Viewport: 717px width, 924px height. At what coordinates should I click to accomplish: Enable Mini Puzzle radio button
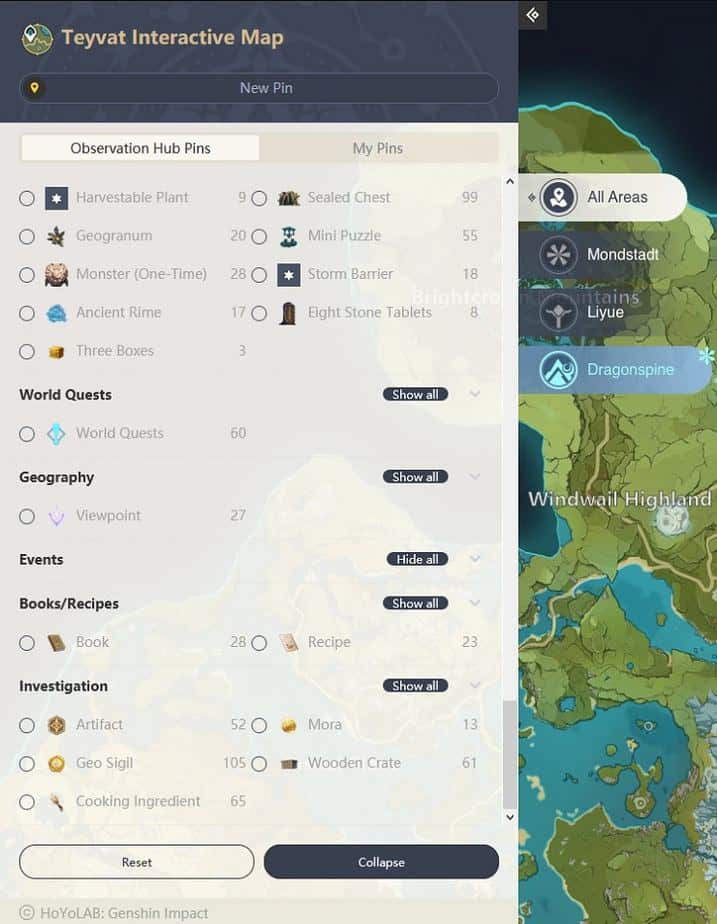(259, 236)
